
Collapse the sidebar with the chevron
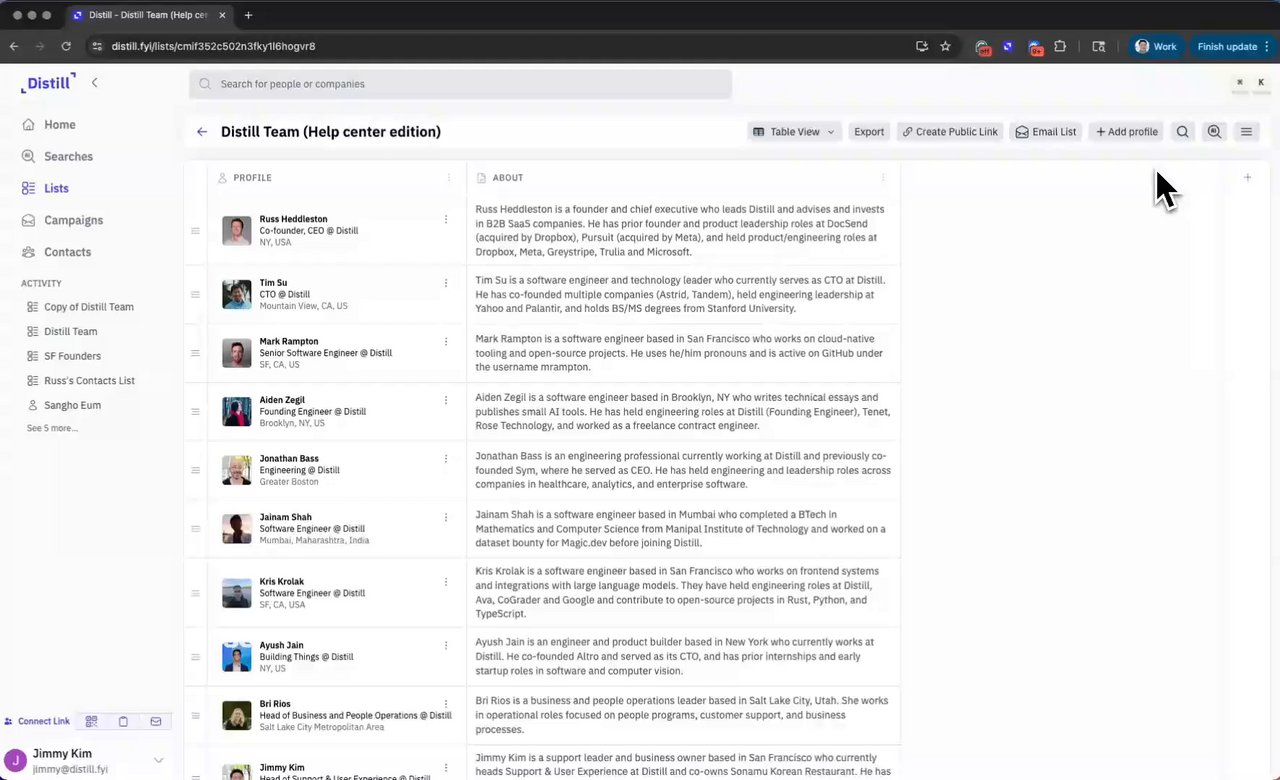(94, 83)
